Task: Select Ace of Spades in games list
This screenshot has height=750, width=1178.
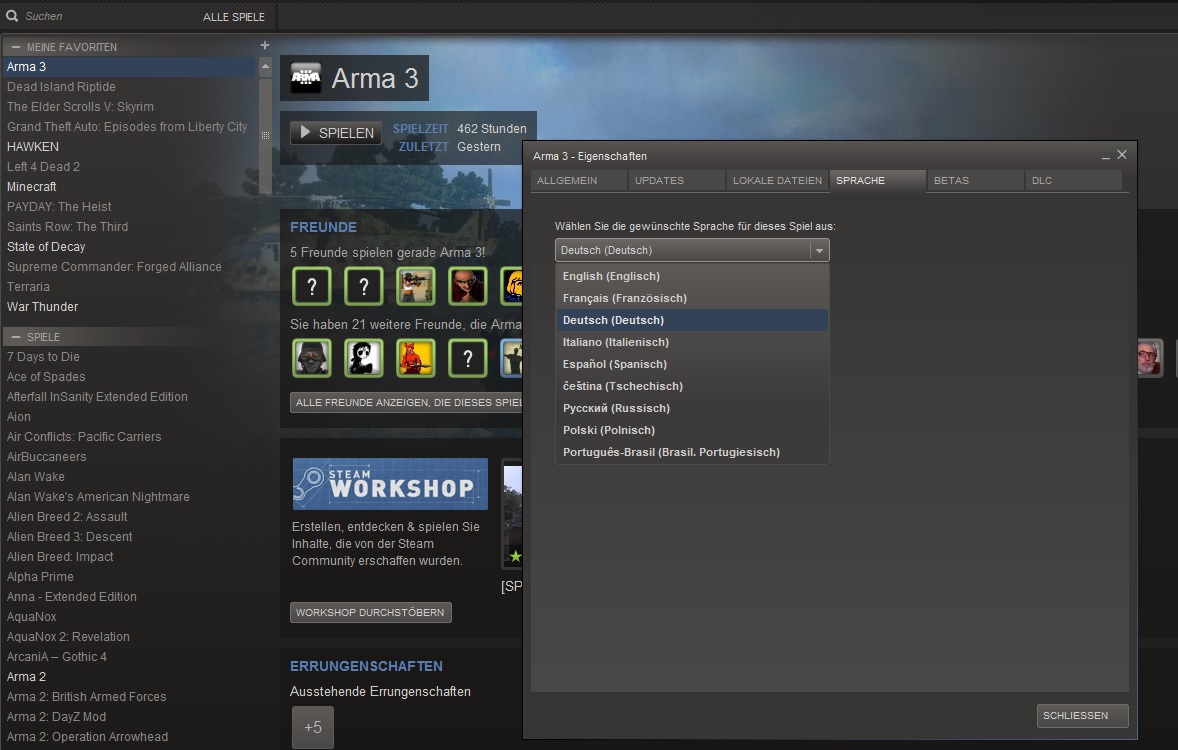Action: pyautogui.click(x=129, y=377)
